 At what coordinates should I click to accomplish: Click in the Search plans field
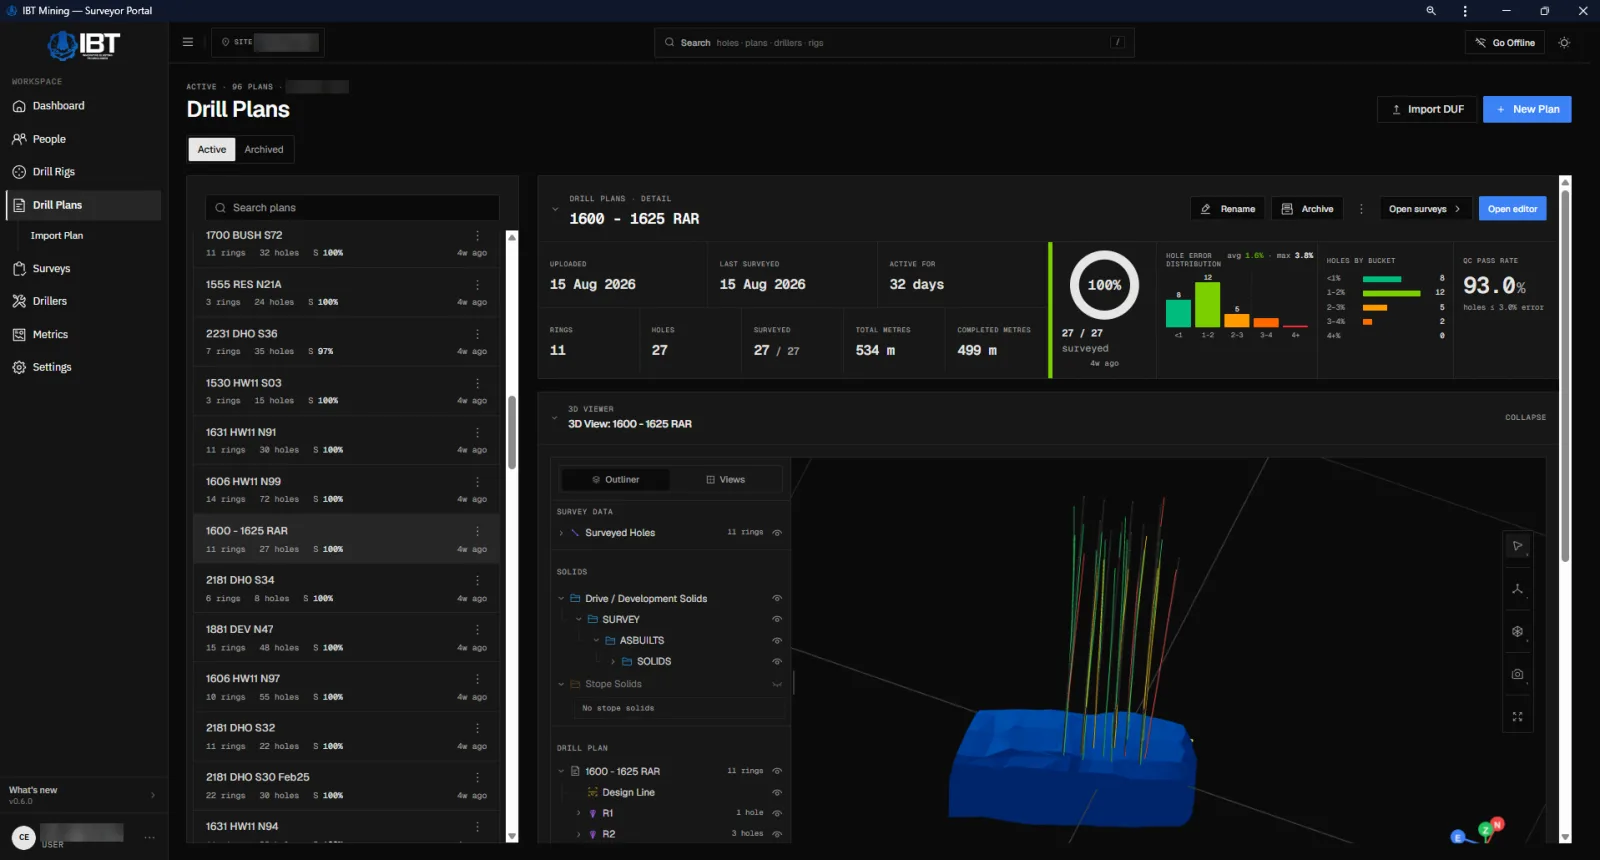pyautogui.click(x=352, y=208)
